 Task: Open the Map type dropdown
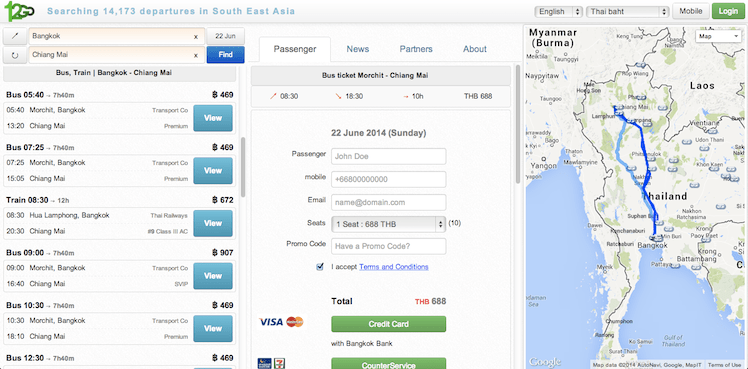(717, 36)
